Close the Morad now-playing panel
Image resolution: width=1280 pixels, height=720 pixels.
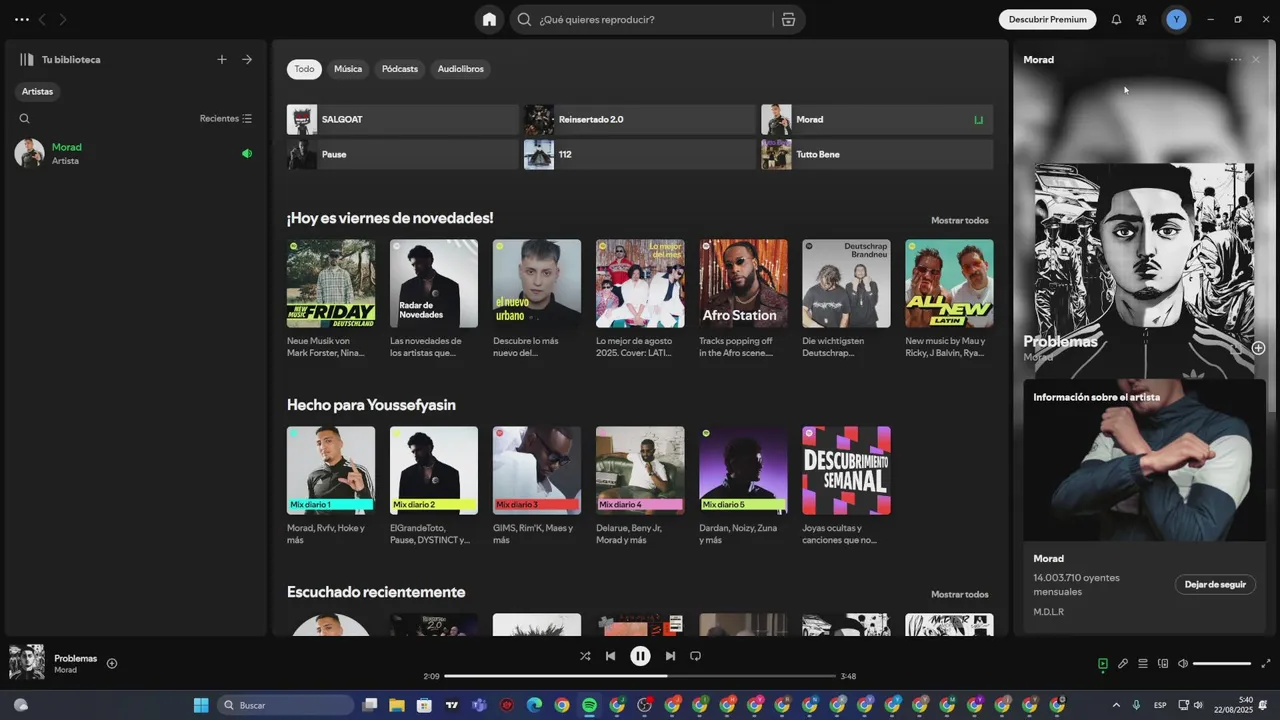1256,60
